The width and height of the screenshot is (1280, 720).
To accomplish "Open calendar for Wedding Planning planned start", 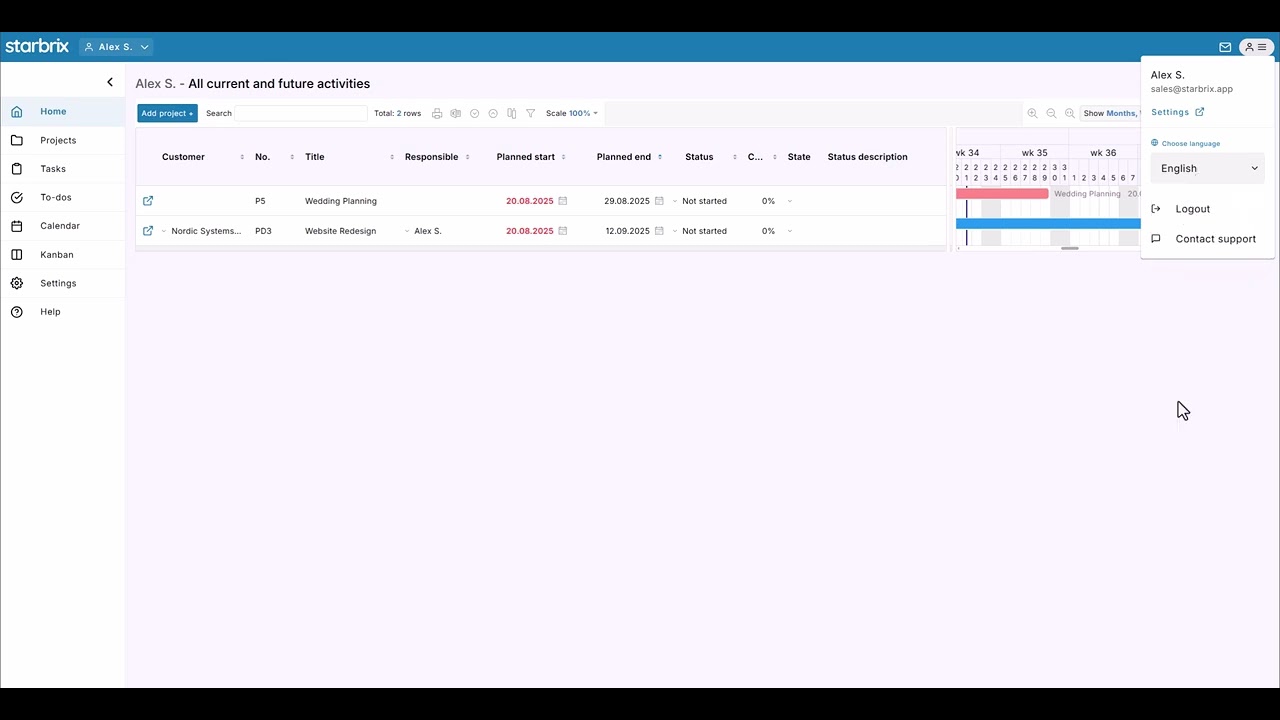I will tap(563, 201).
